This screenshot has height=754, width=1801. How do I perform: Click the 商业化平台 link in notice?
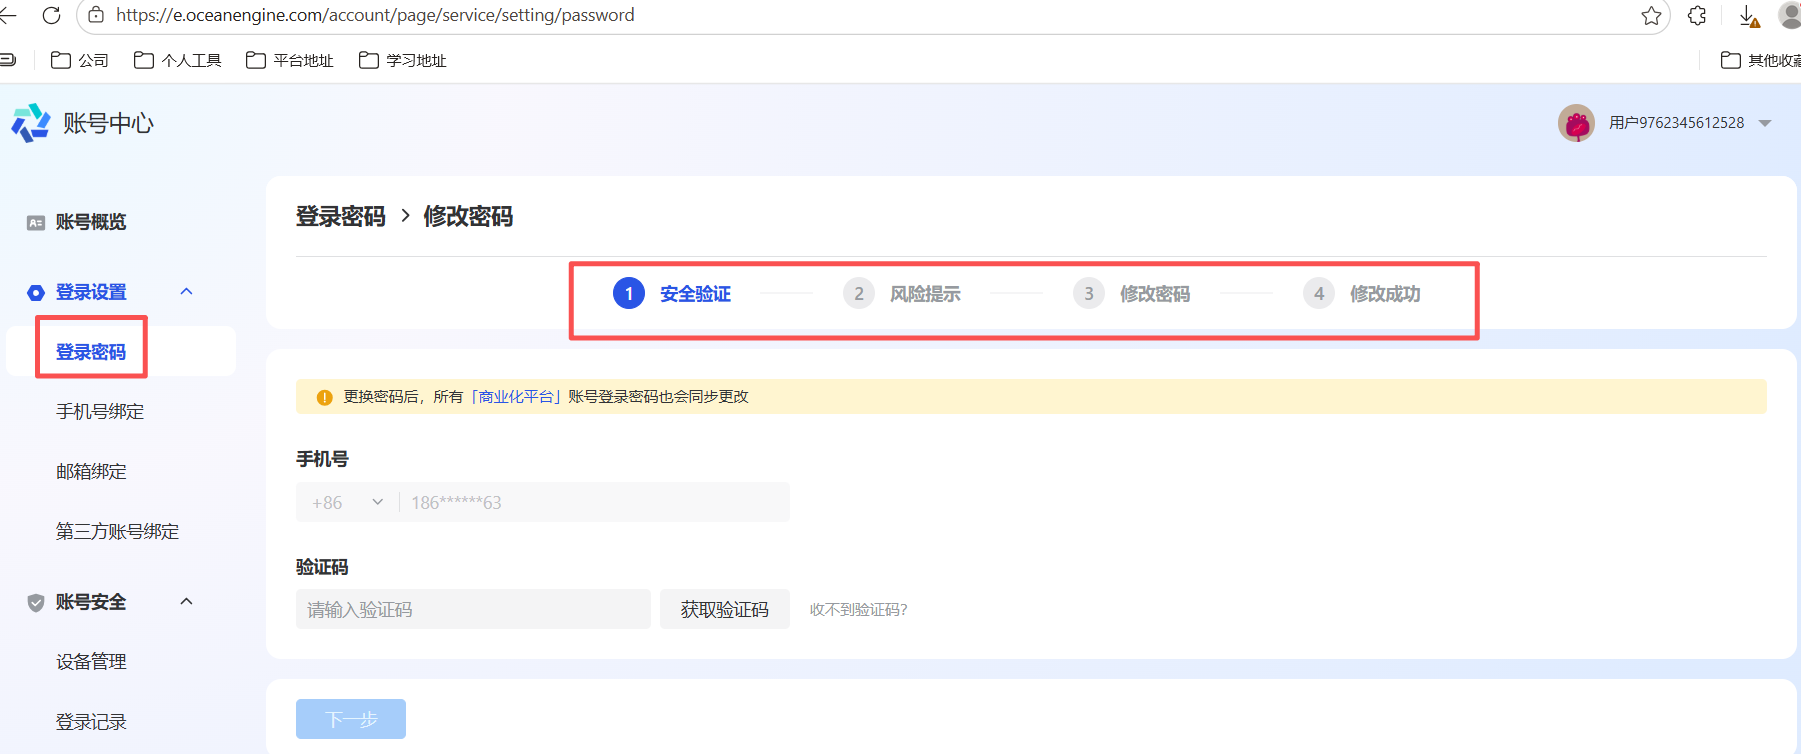516,397
